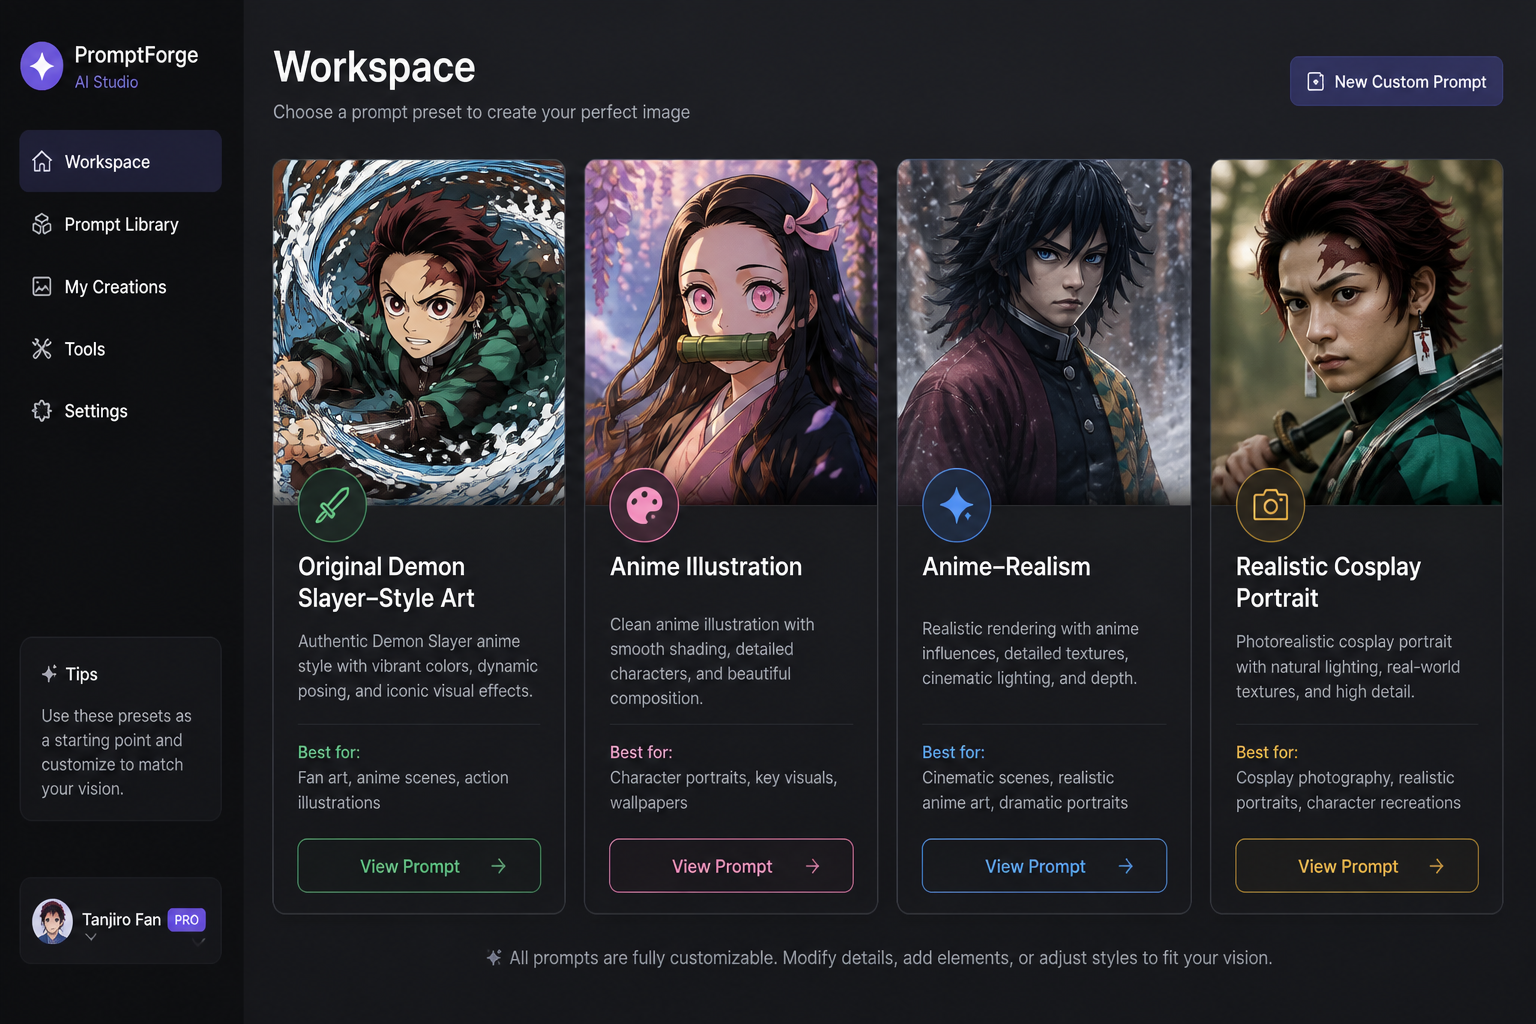
Task: Click the "Realistic rendering with anime influences" description
Action: [1030, 653]
